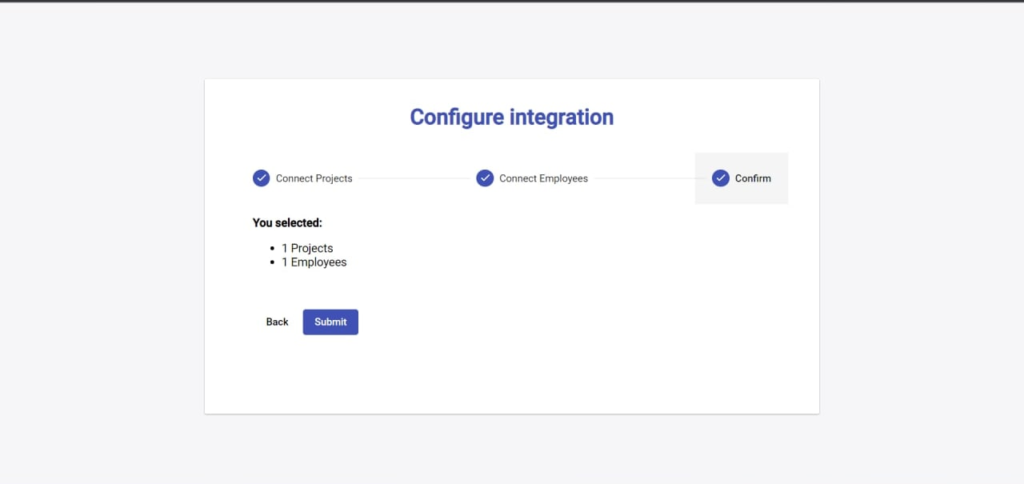Jump to the Connect Employees step label
The height and width of the screenshot is (484, 1024).
tap(543, 179)
